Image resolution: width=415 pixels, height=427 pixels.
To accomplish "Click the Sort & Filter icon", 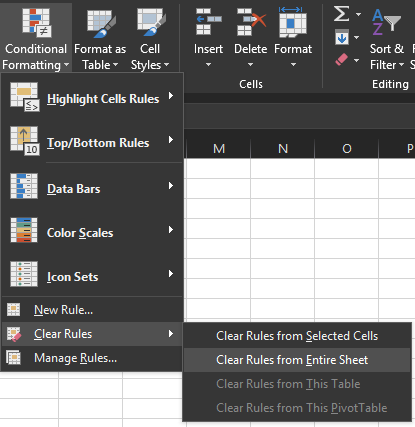I will coord(386,22).
